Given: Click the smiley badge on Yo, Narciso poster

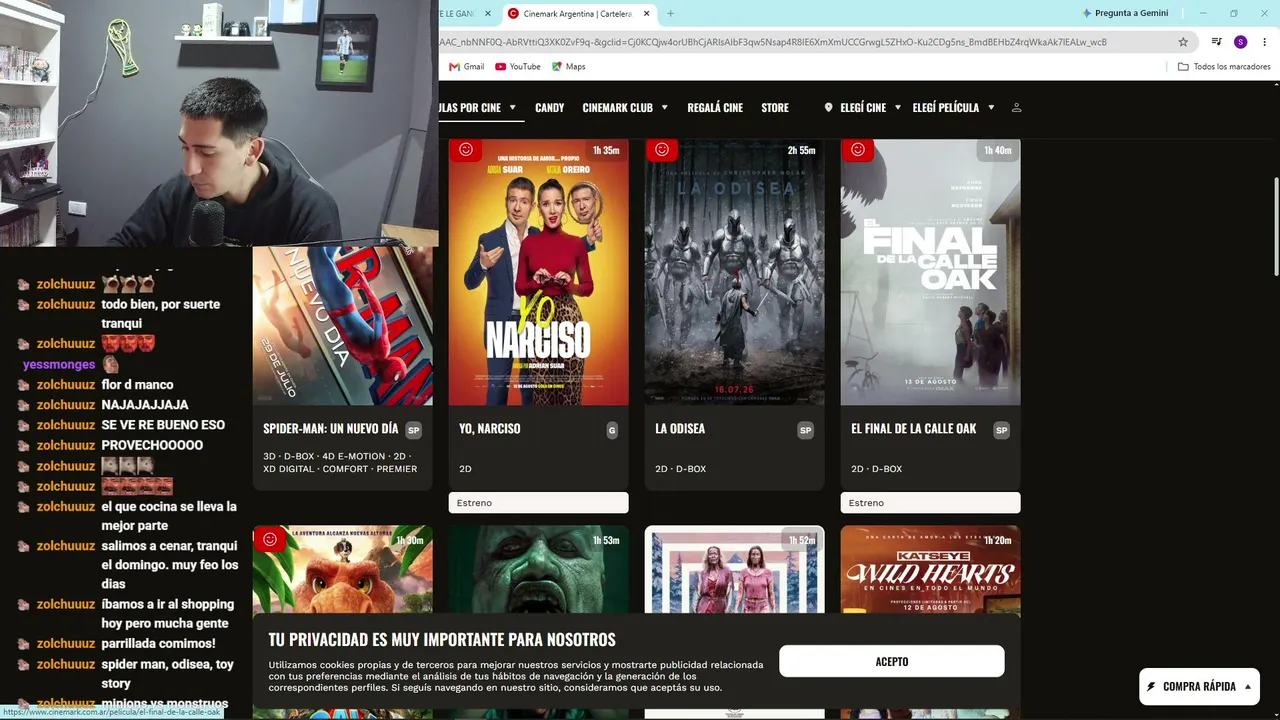Looking at the screenshot, I should [x=466, y=150].
